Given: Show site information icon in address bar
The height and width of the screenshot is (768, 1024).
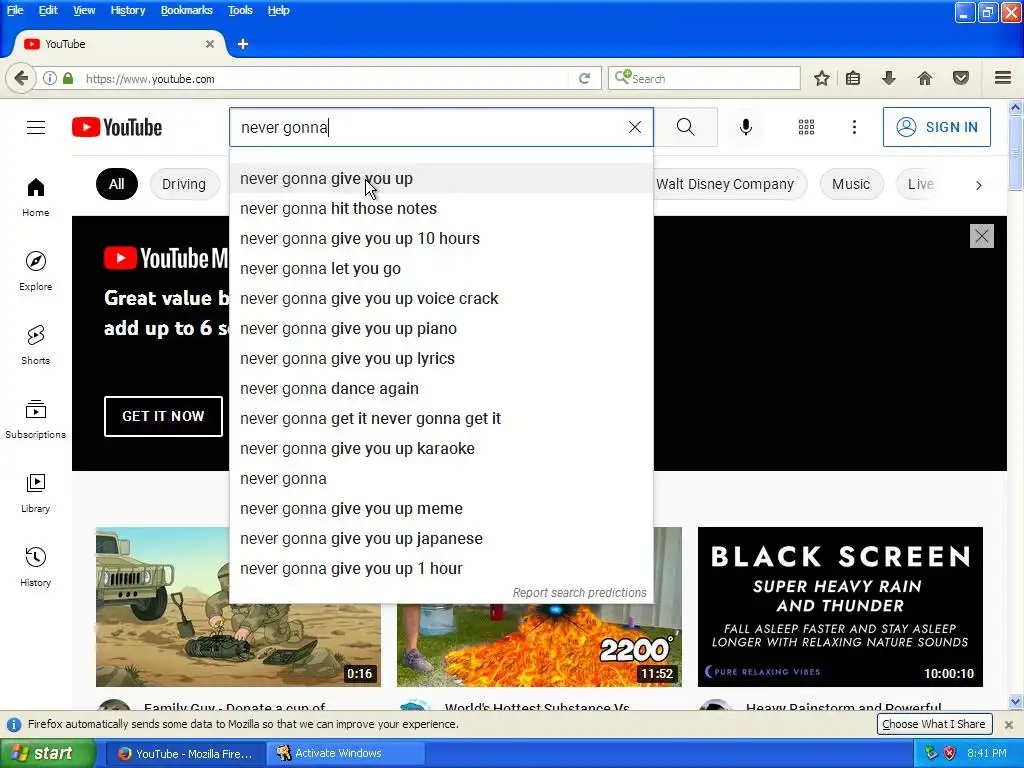Looking at the screenshot, I should 50,78.
